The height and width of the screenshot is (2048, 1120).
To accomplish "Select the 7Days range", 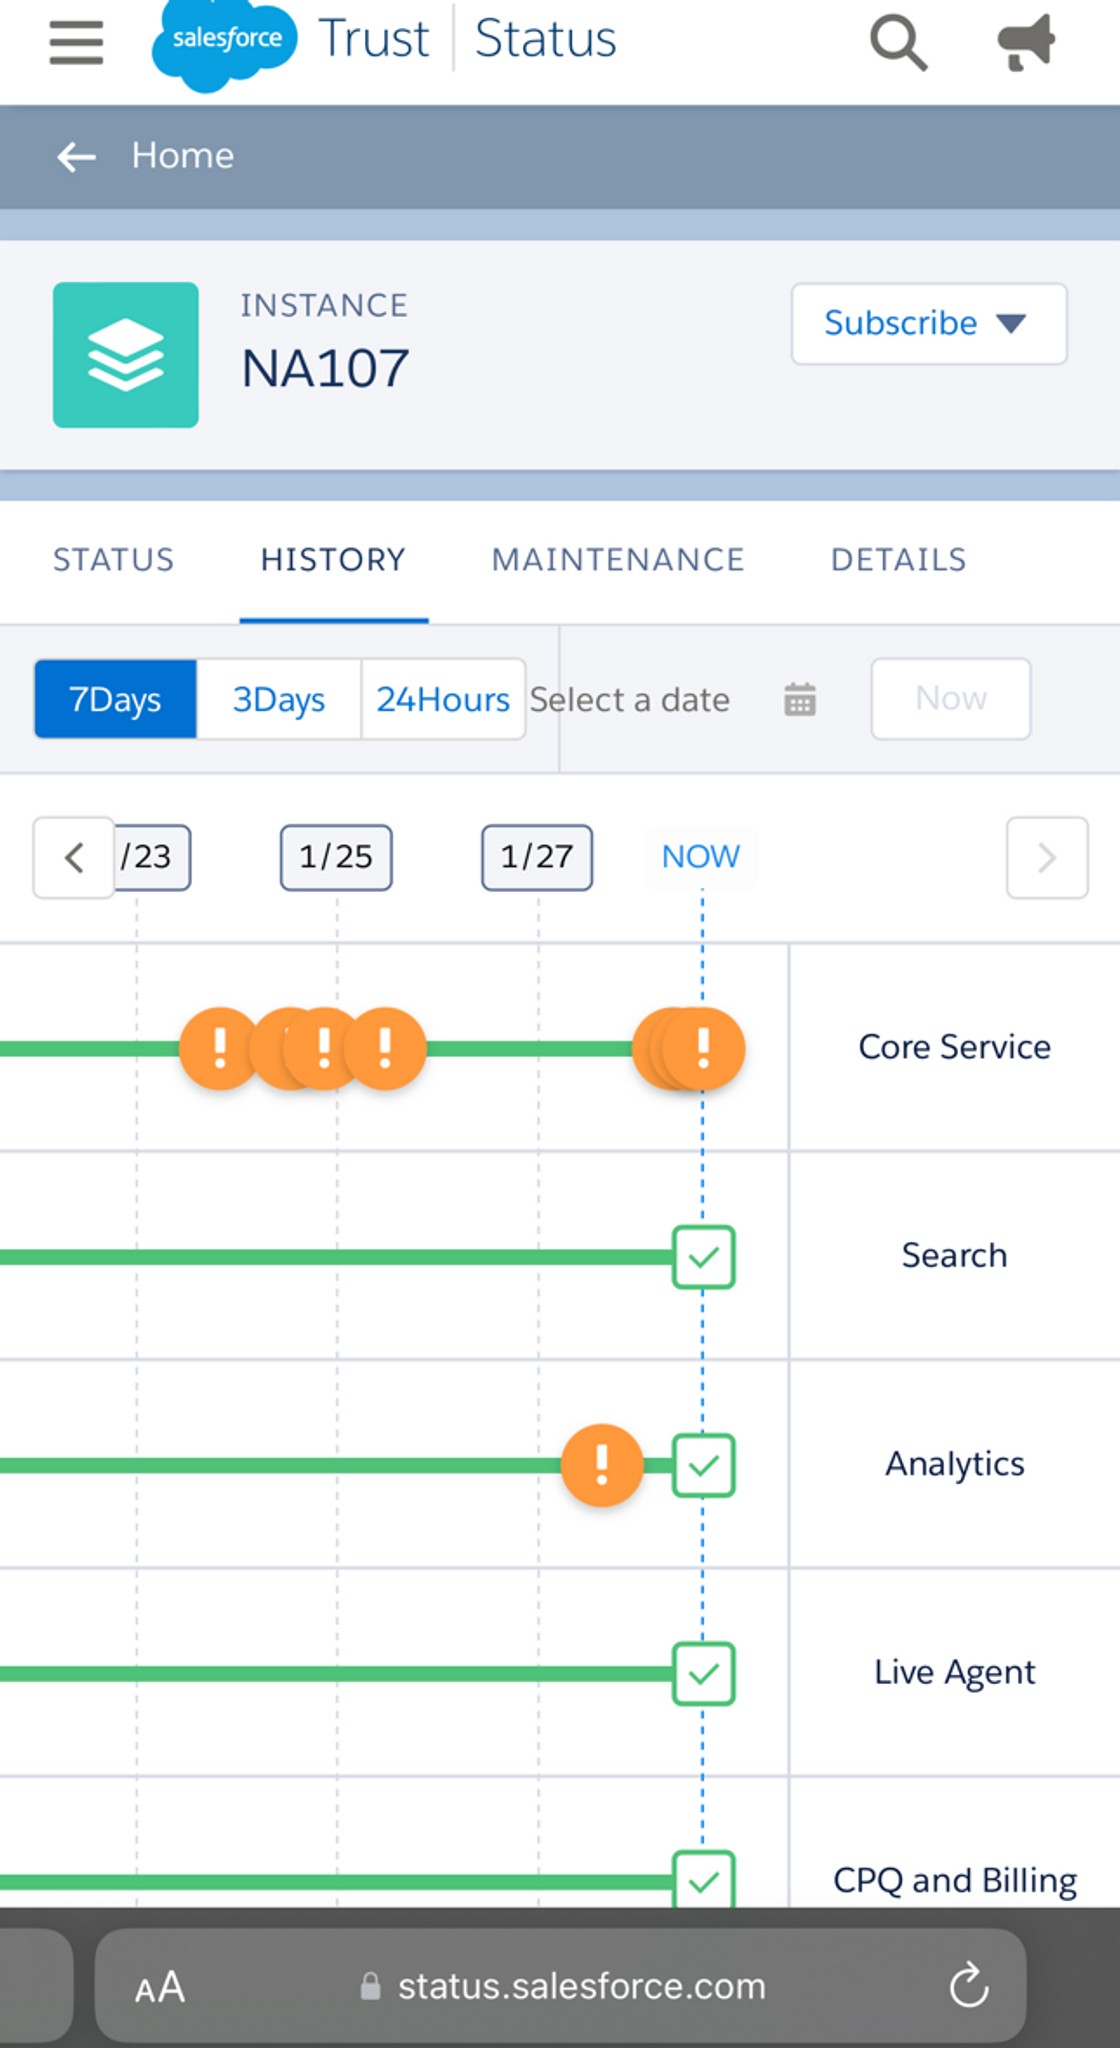I will (x=115, y=699).
